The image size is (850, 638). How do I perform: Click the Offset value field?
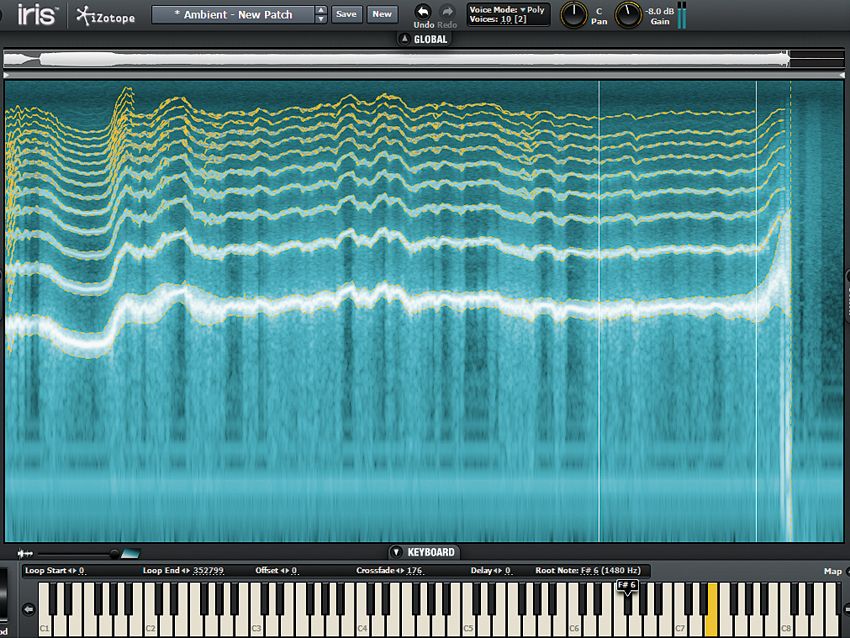(x=294, y=571)
